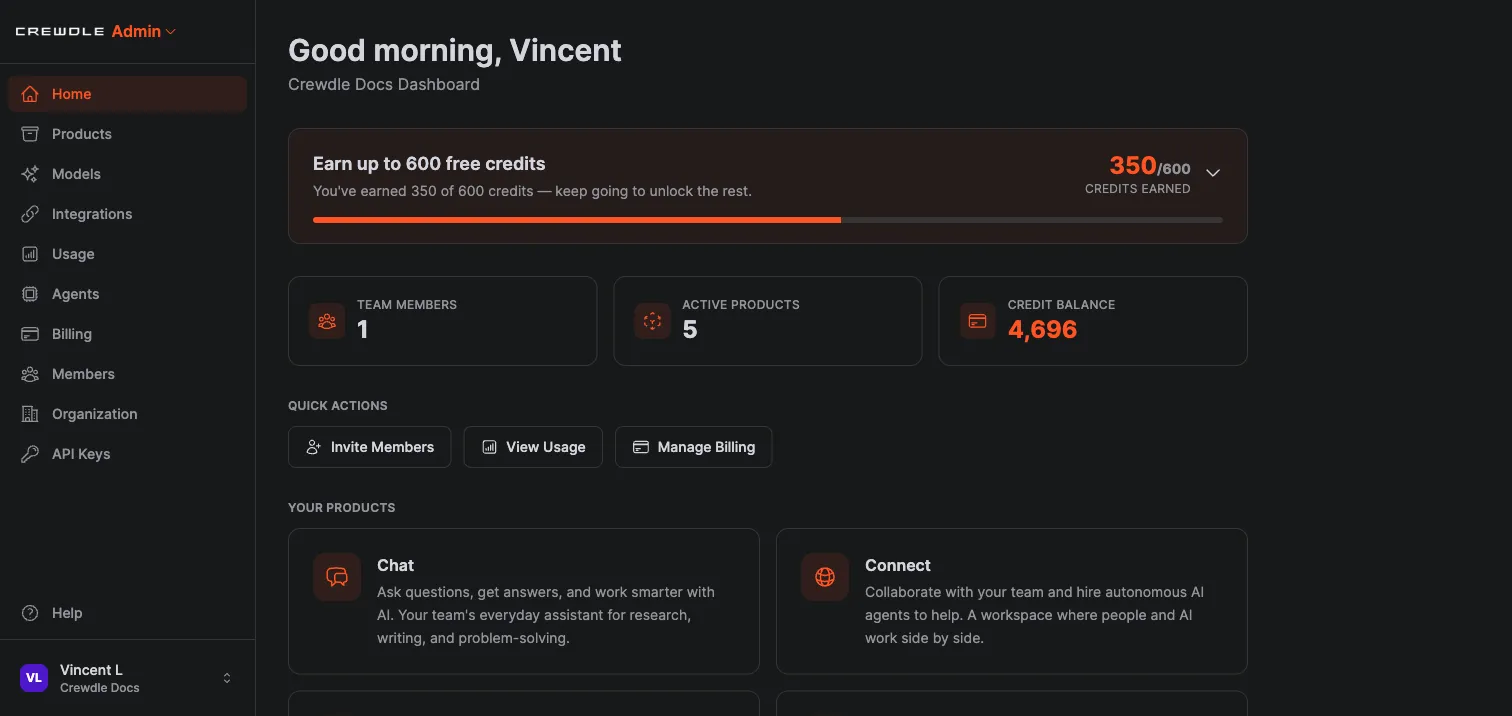Viewport: 1512px width, 716px height.
Task: Expand the free credits banner chevron
Action: click(1213, 173)
